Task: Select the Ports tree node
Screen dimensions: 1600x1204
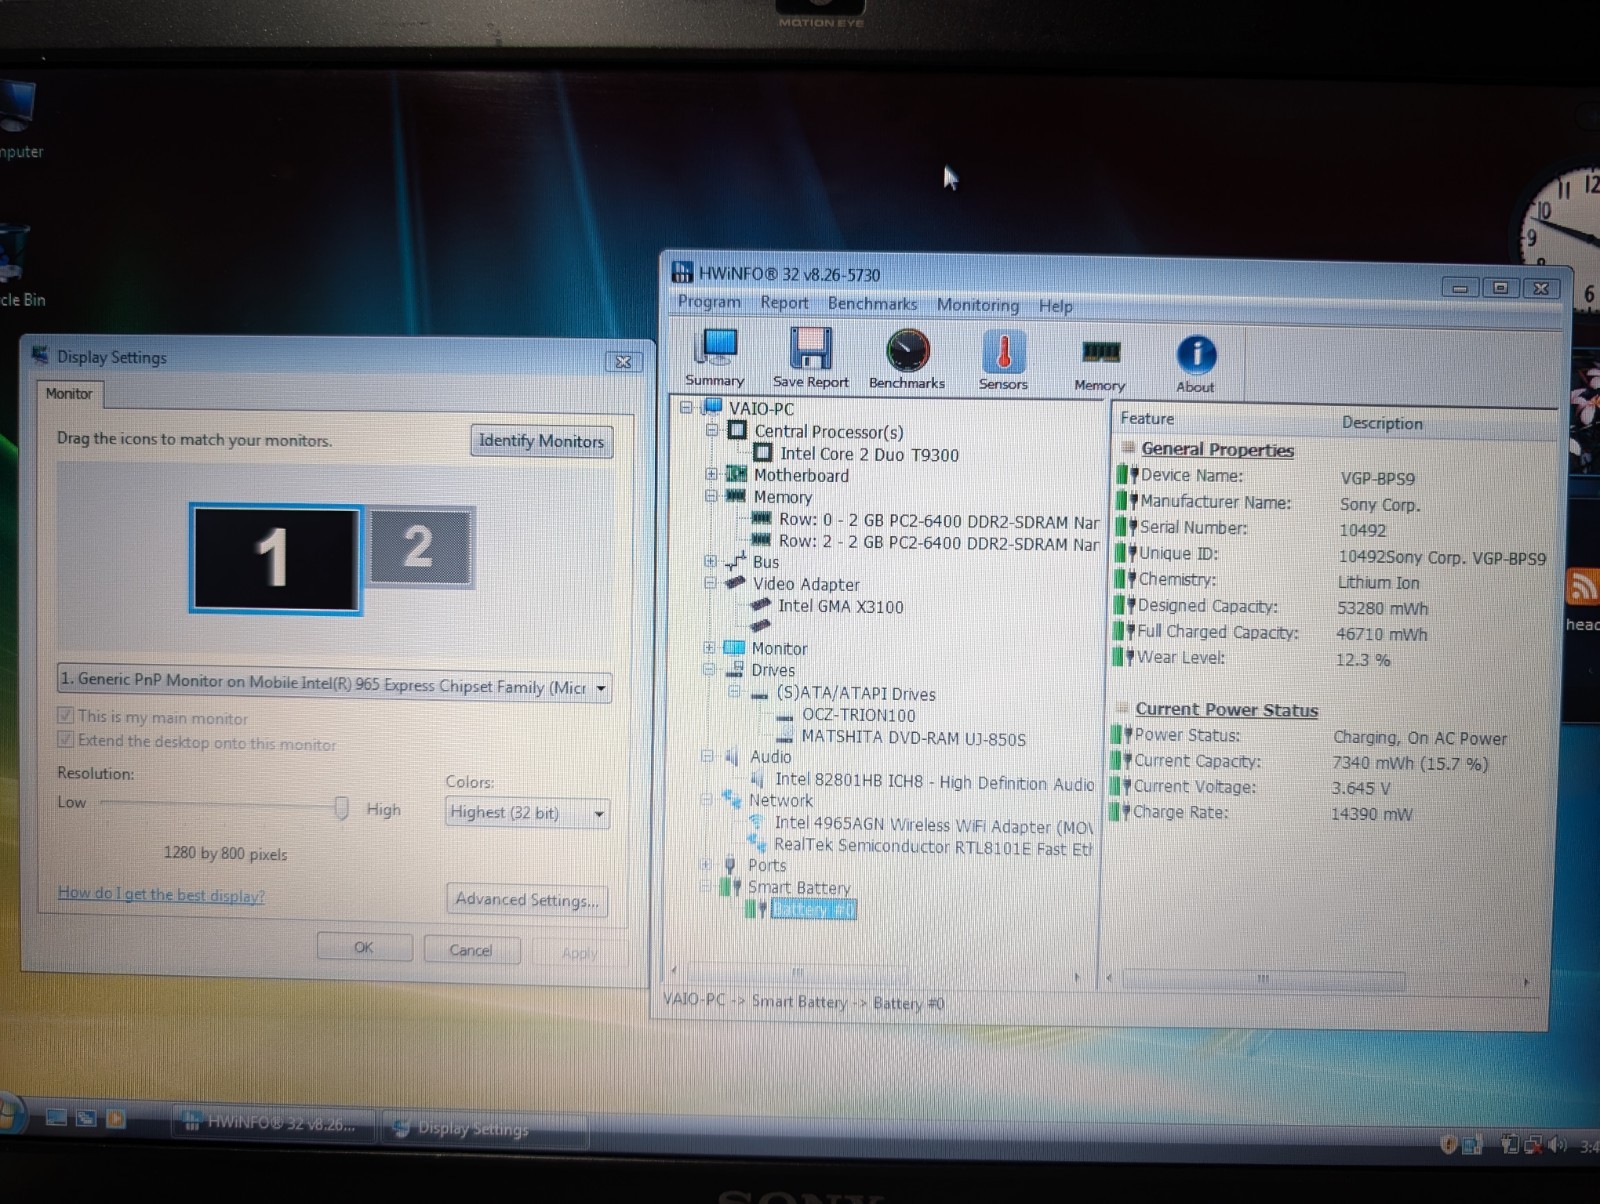Action: click(767, 866)
